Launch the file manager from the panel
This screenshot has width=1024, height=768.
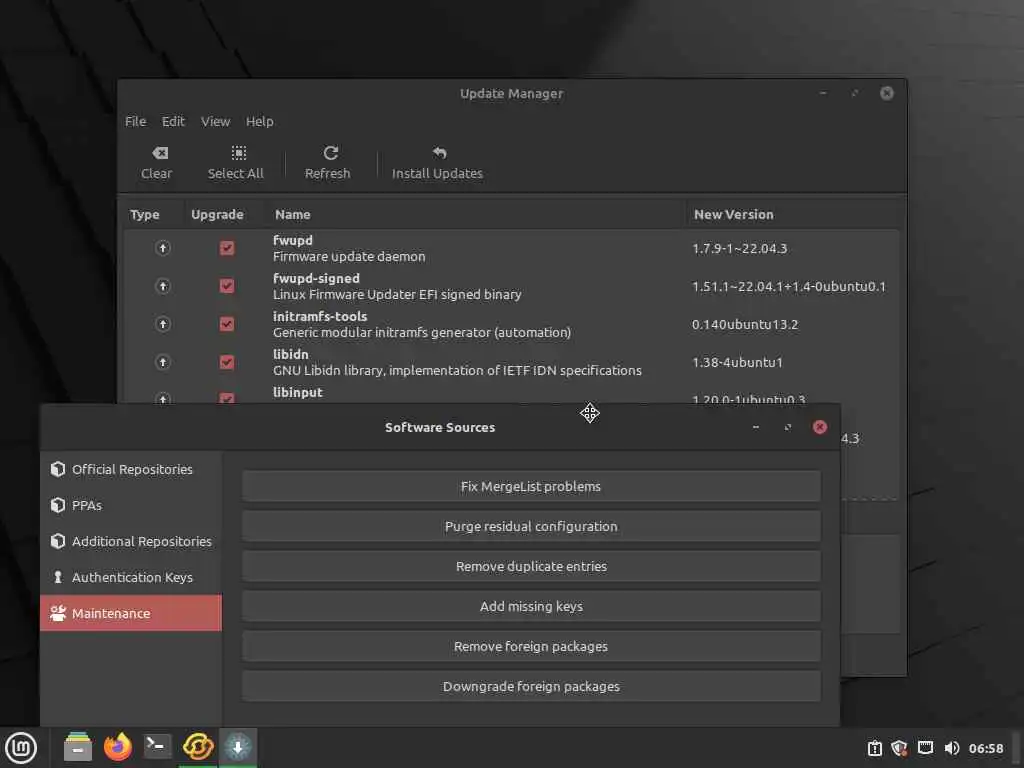[78, 746]
